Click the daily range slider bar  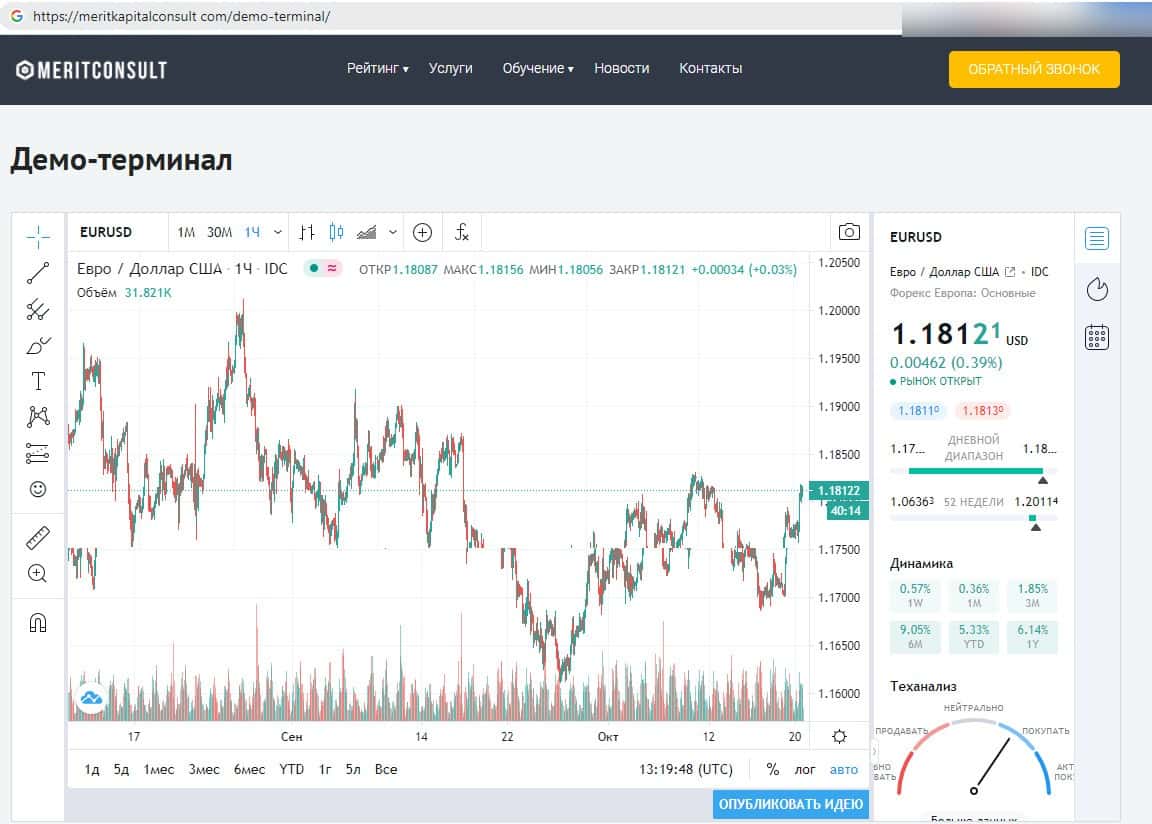[x=973, y=471]
